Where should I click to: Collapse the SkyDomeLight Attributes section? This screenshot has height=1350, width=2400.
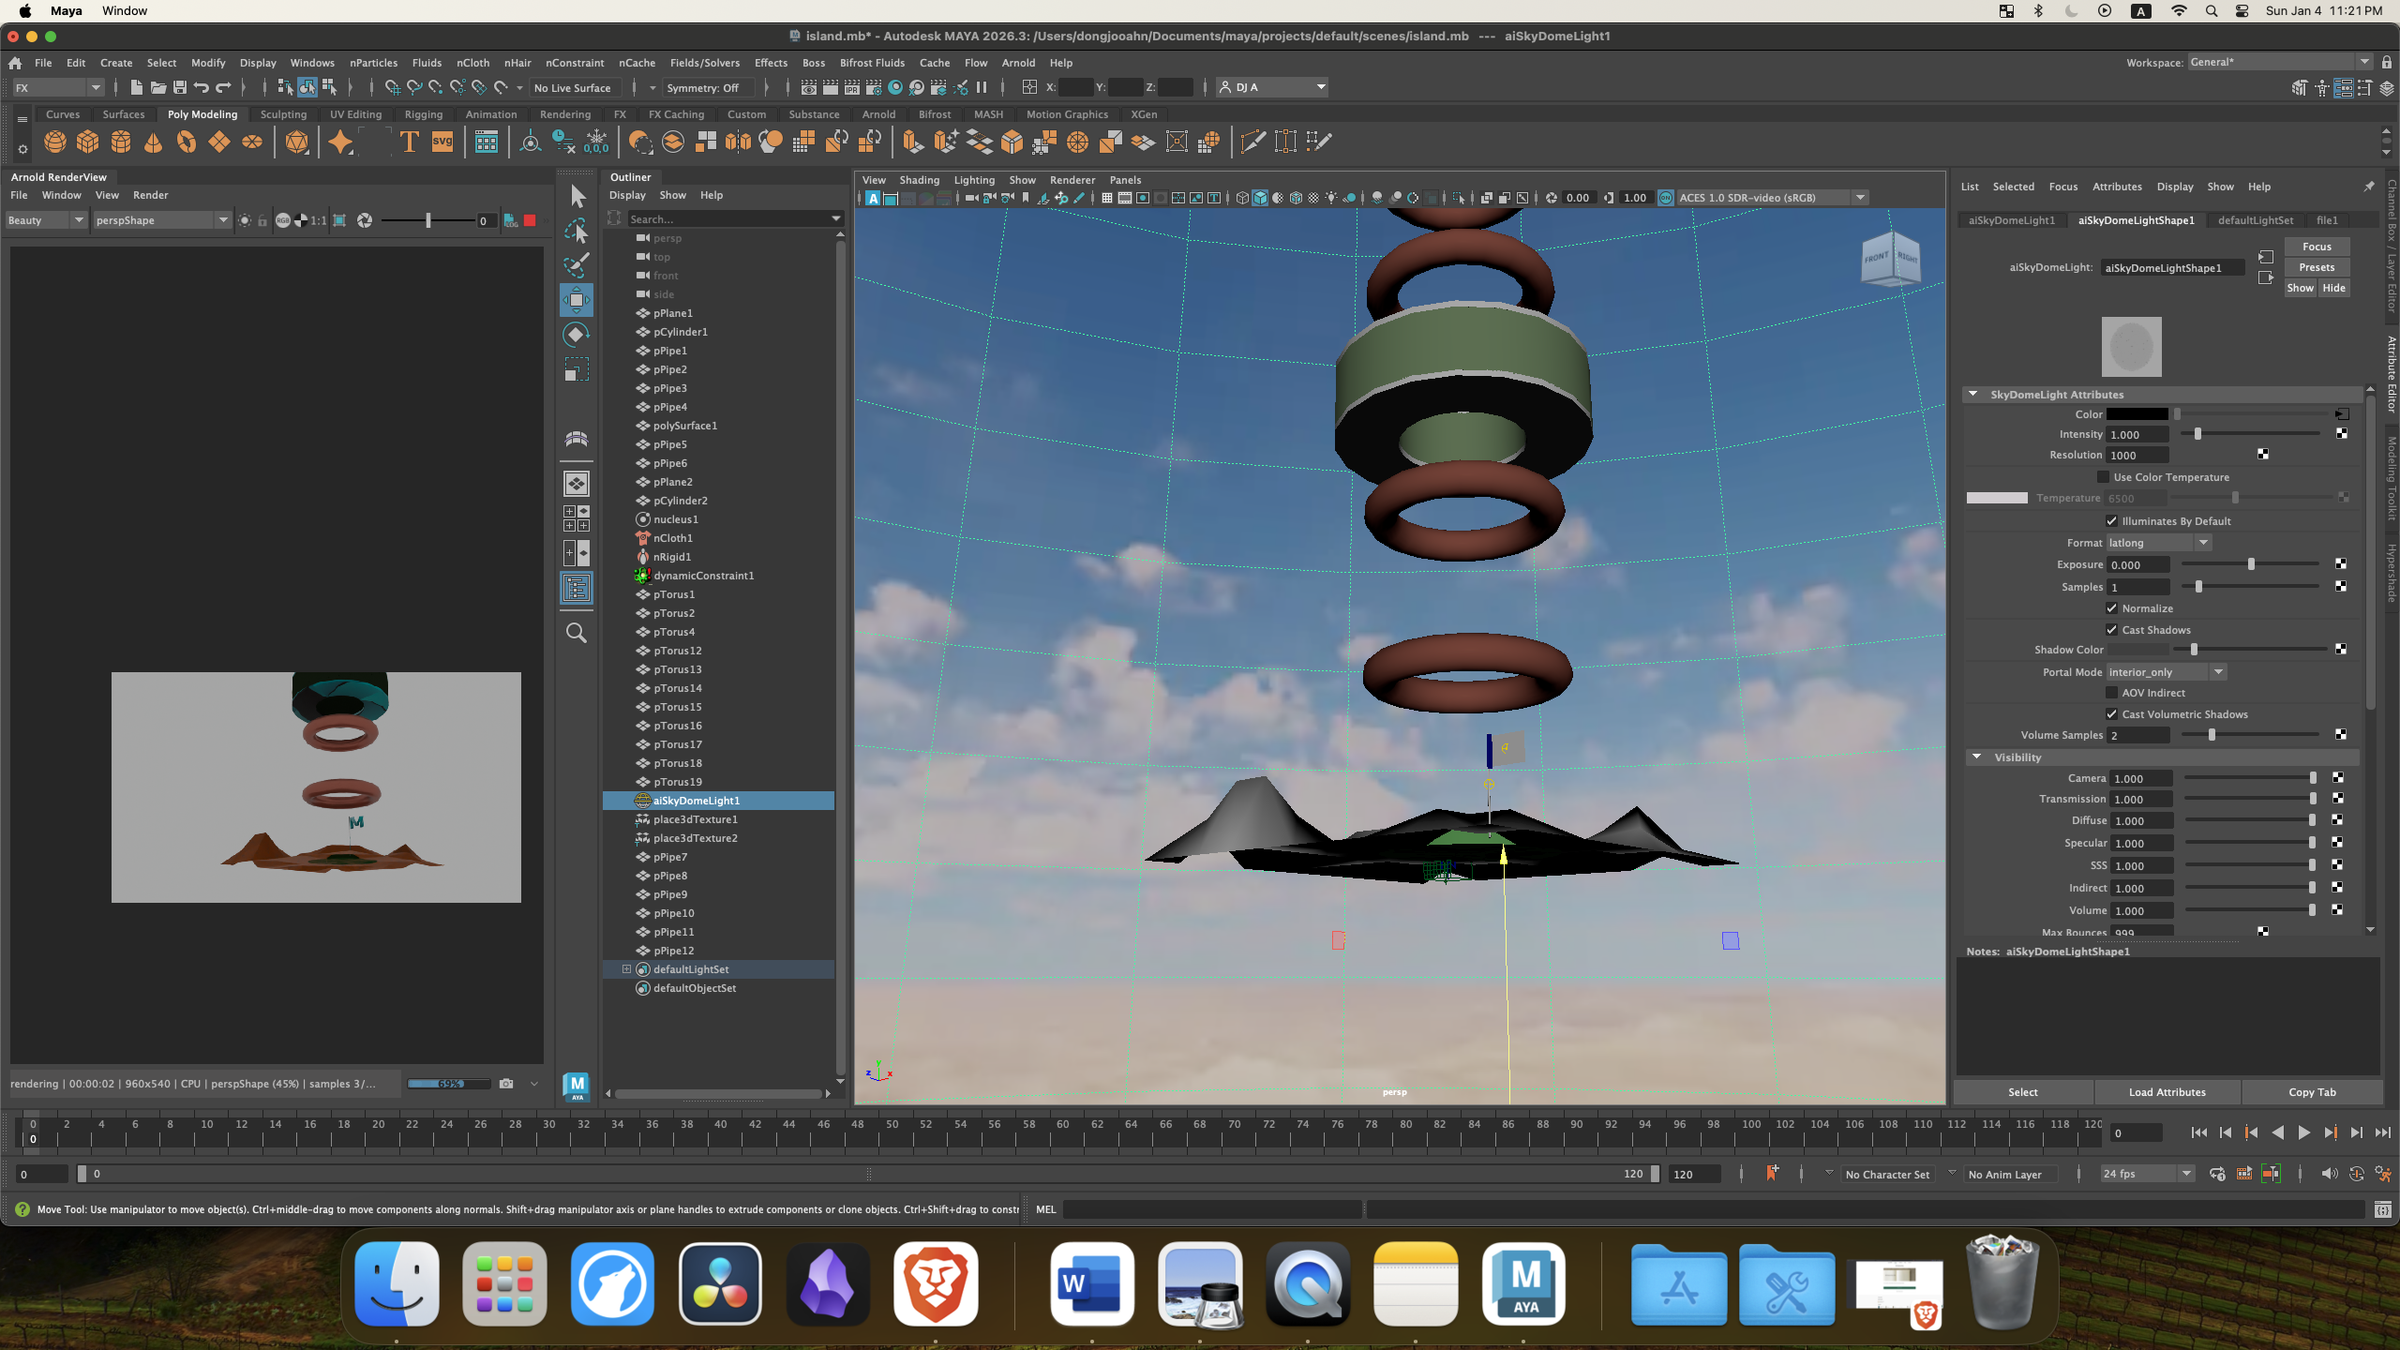point(1973,394)
